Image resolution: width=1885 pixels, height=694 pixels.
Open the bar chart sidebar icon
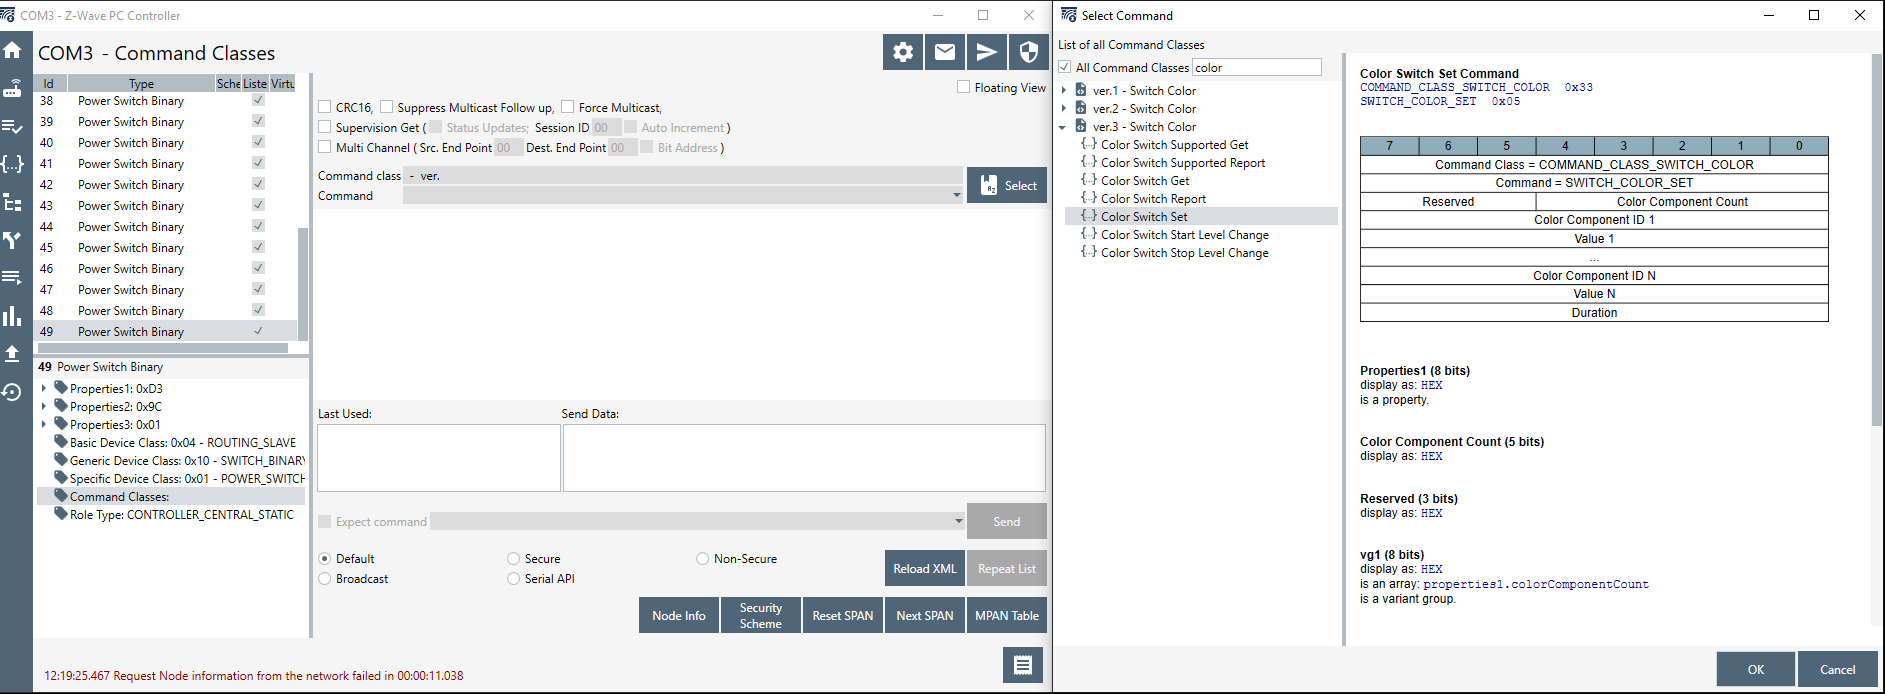[12, 316]
